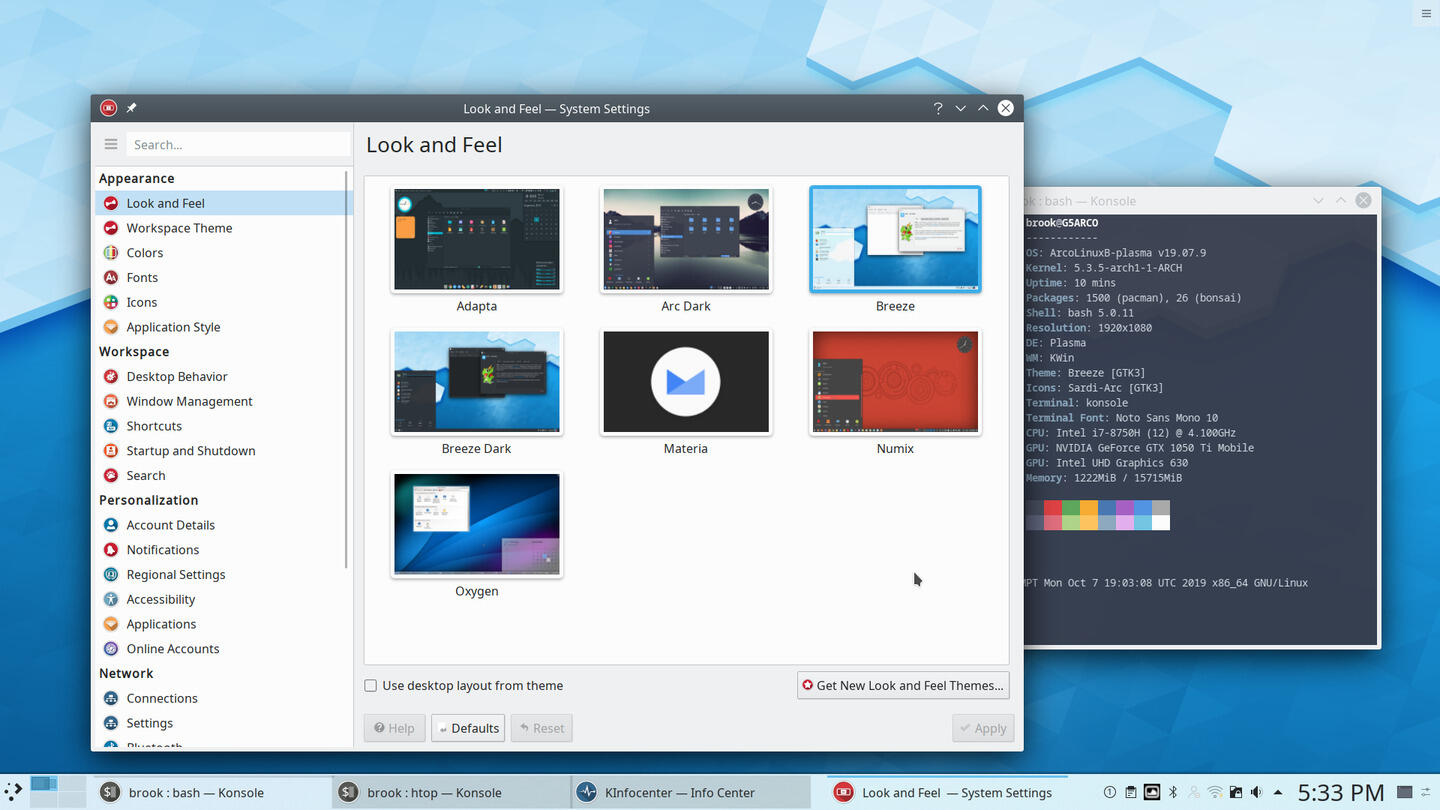Image resolution: width=1440 pixels, height=810 pixels.
Task: Click the green color block in Konsole
Action: (1071, 508)
